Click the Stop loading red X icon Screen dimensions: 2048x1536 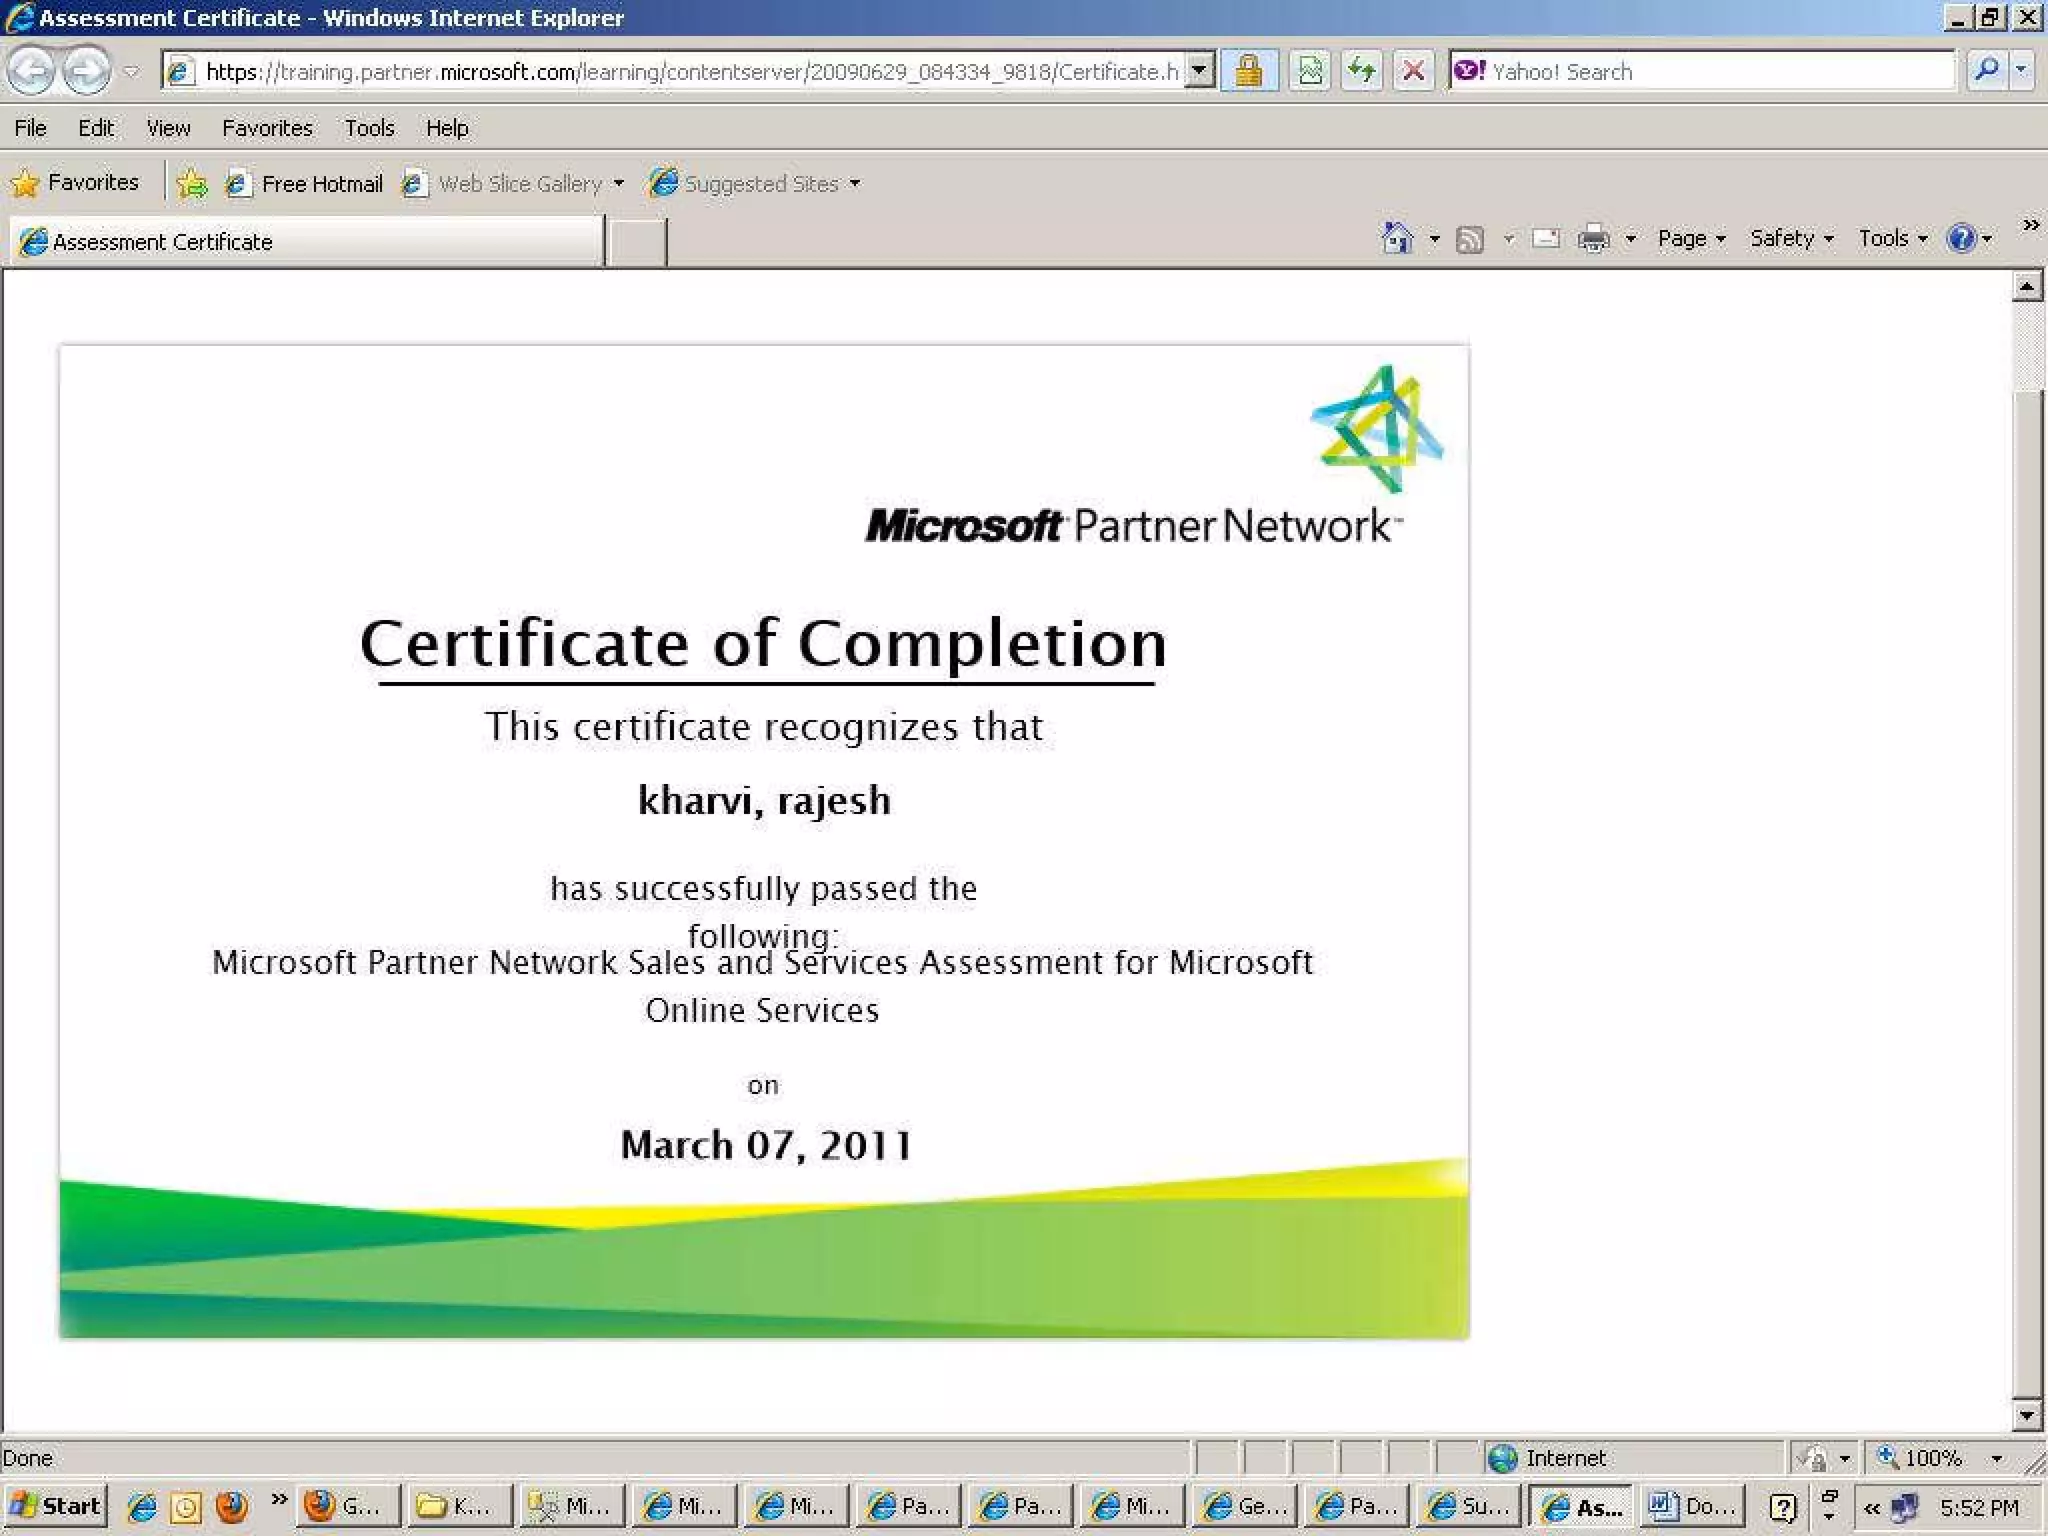pos(1413,71)
